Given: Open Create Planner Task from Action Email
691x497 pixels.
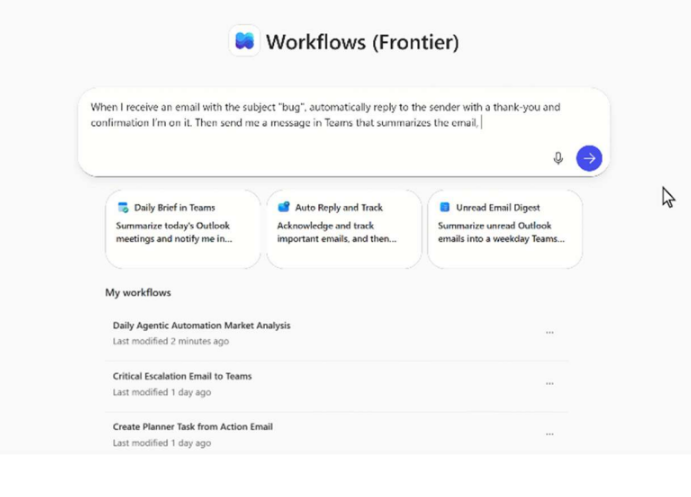Looking at the screenshot, I should [x=192, y=427].
